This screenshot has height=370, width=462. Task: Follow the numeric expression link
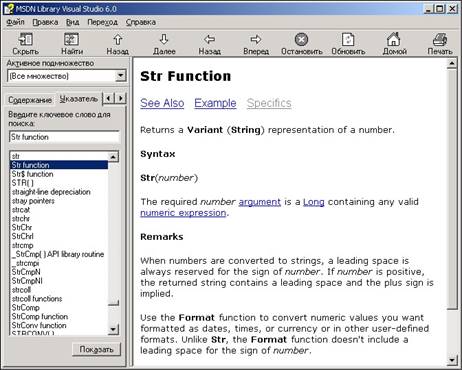[x=183, y=213]
